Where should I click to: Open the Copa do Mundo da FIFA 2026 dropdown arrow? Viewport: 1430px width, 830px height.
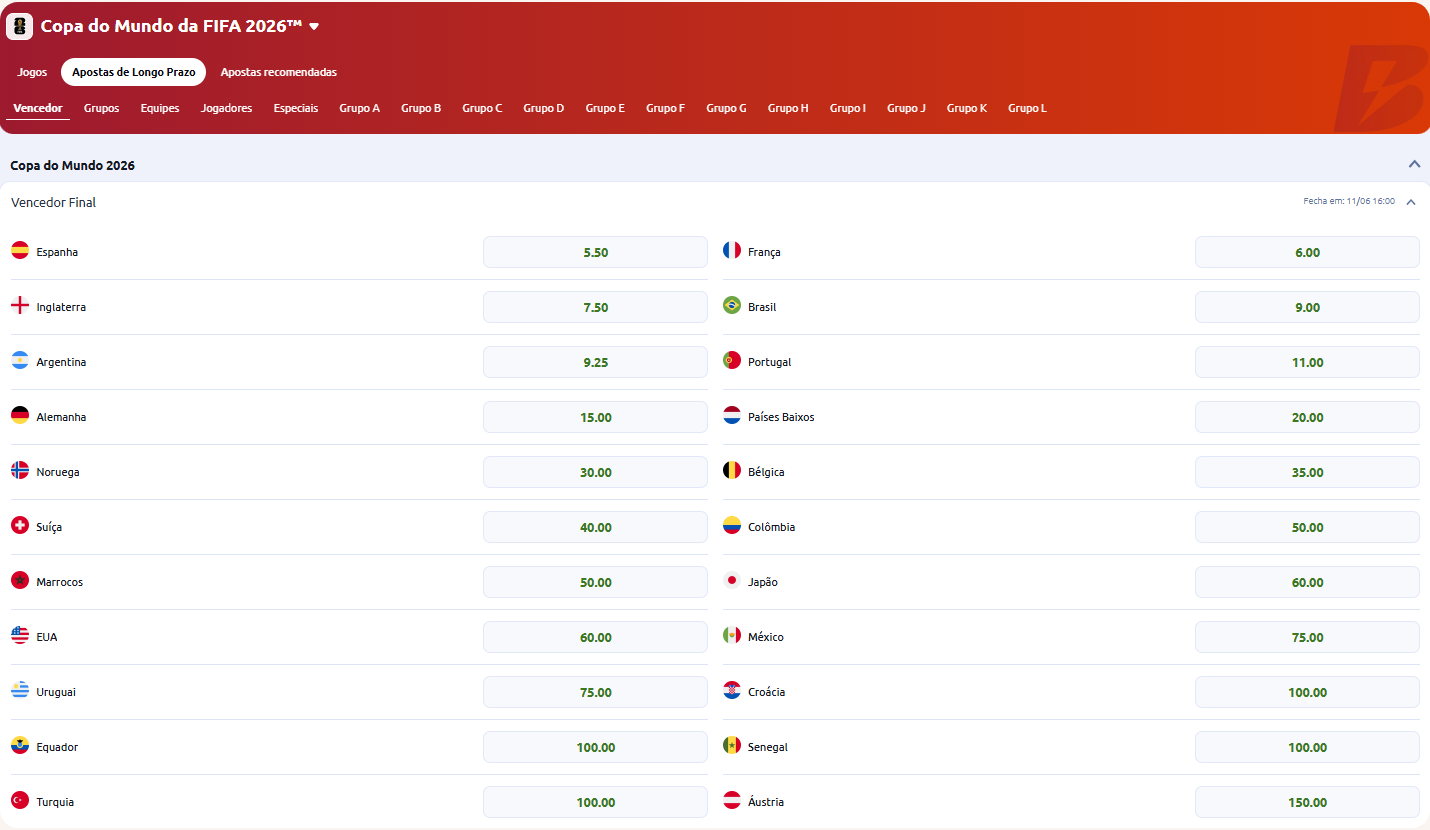coord(314,27)
